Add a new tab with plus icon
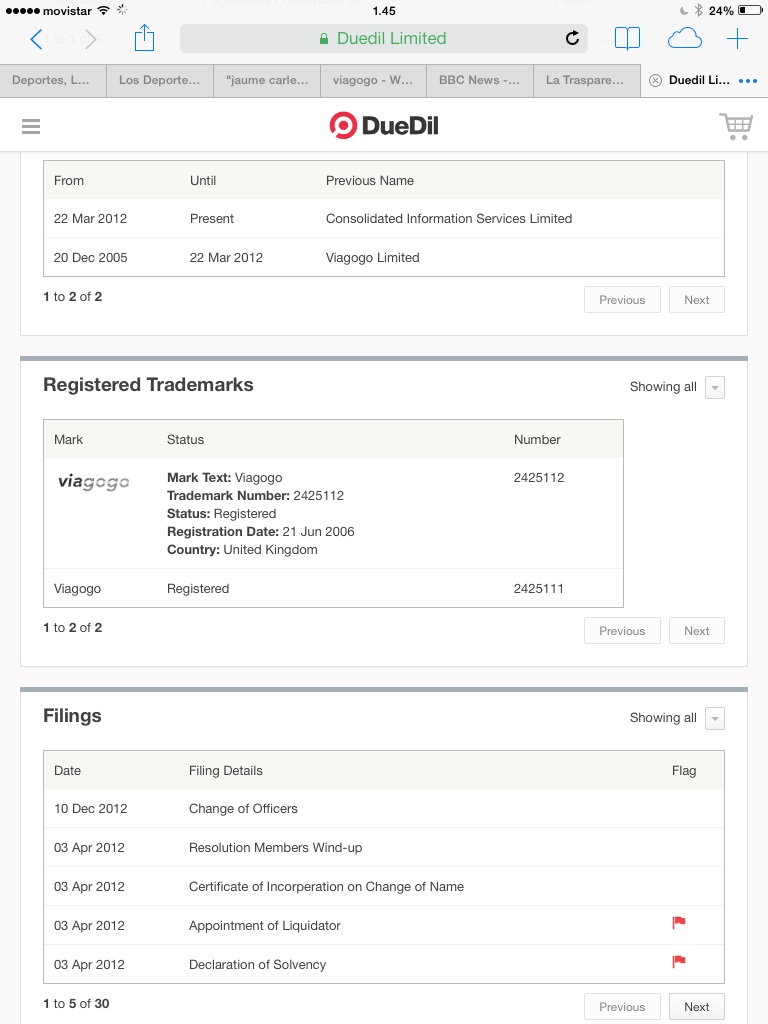 point(737,39)
